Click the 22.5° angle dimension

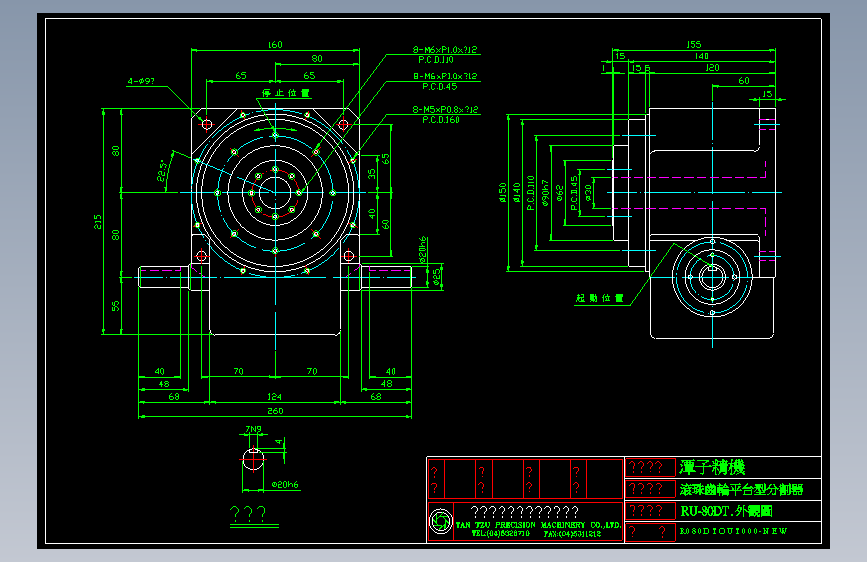click(x=163, y=171)
